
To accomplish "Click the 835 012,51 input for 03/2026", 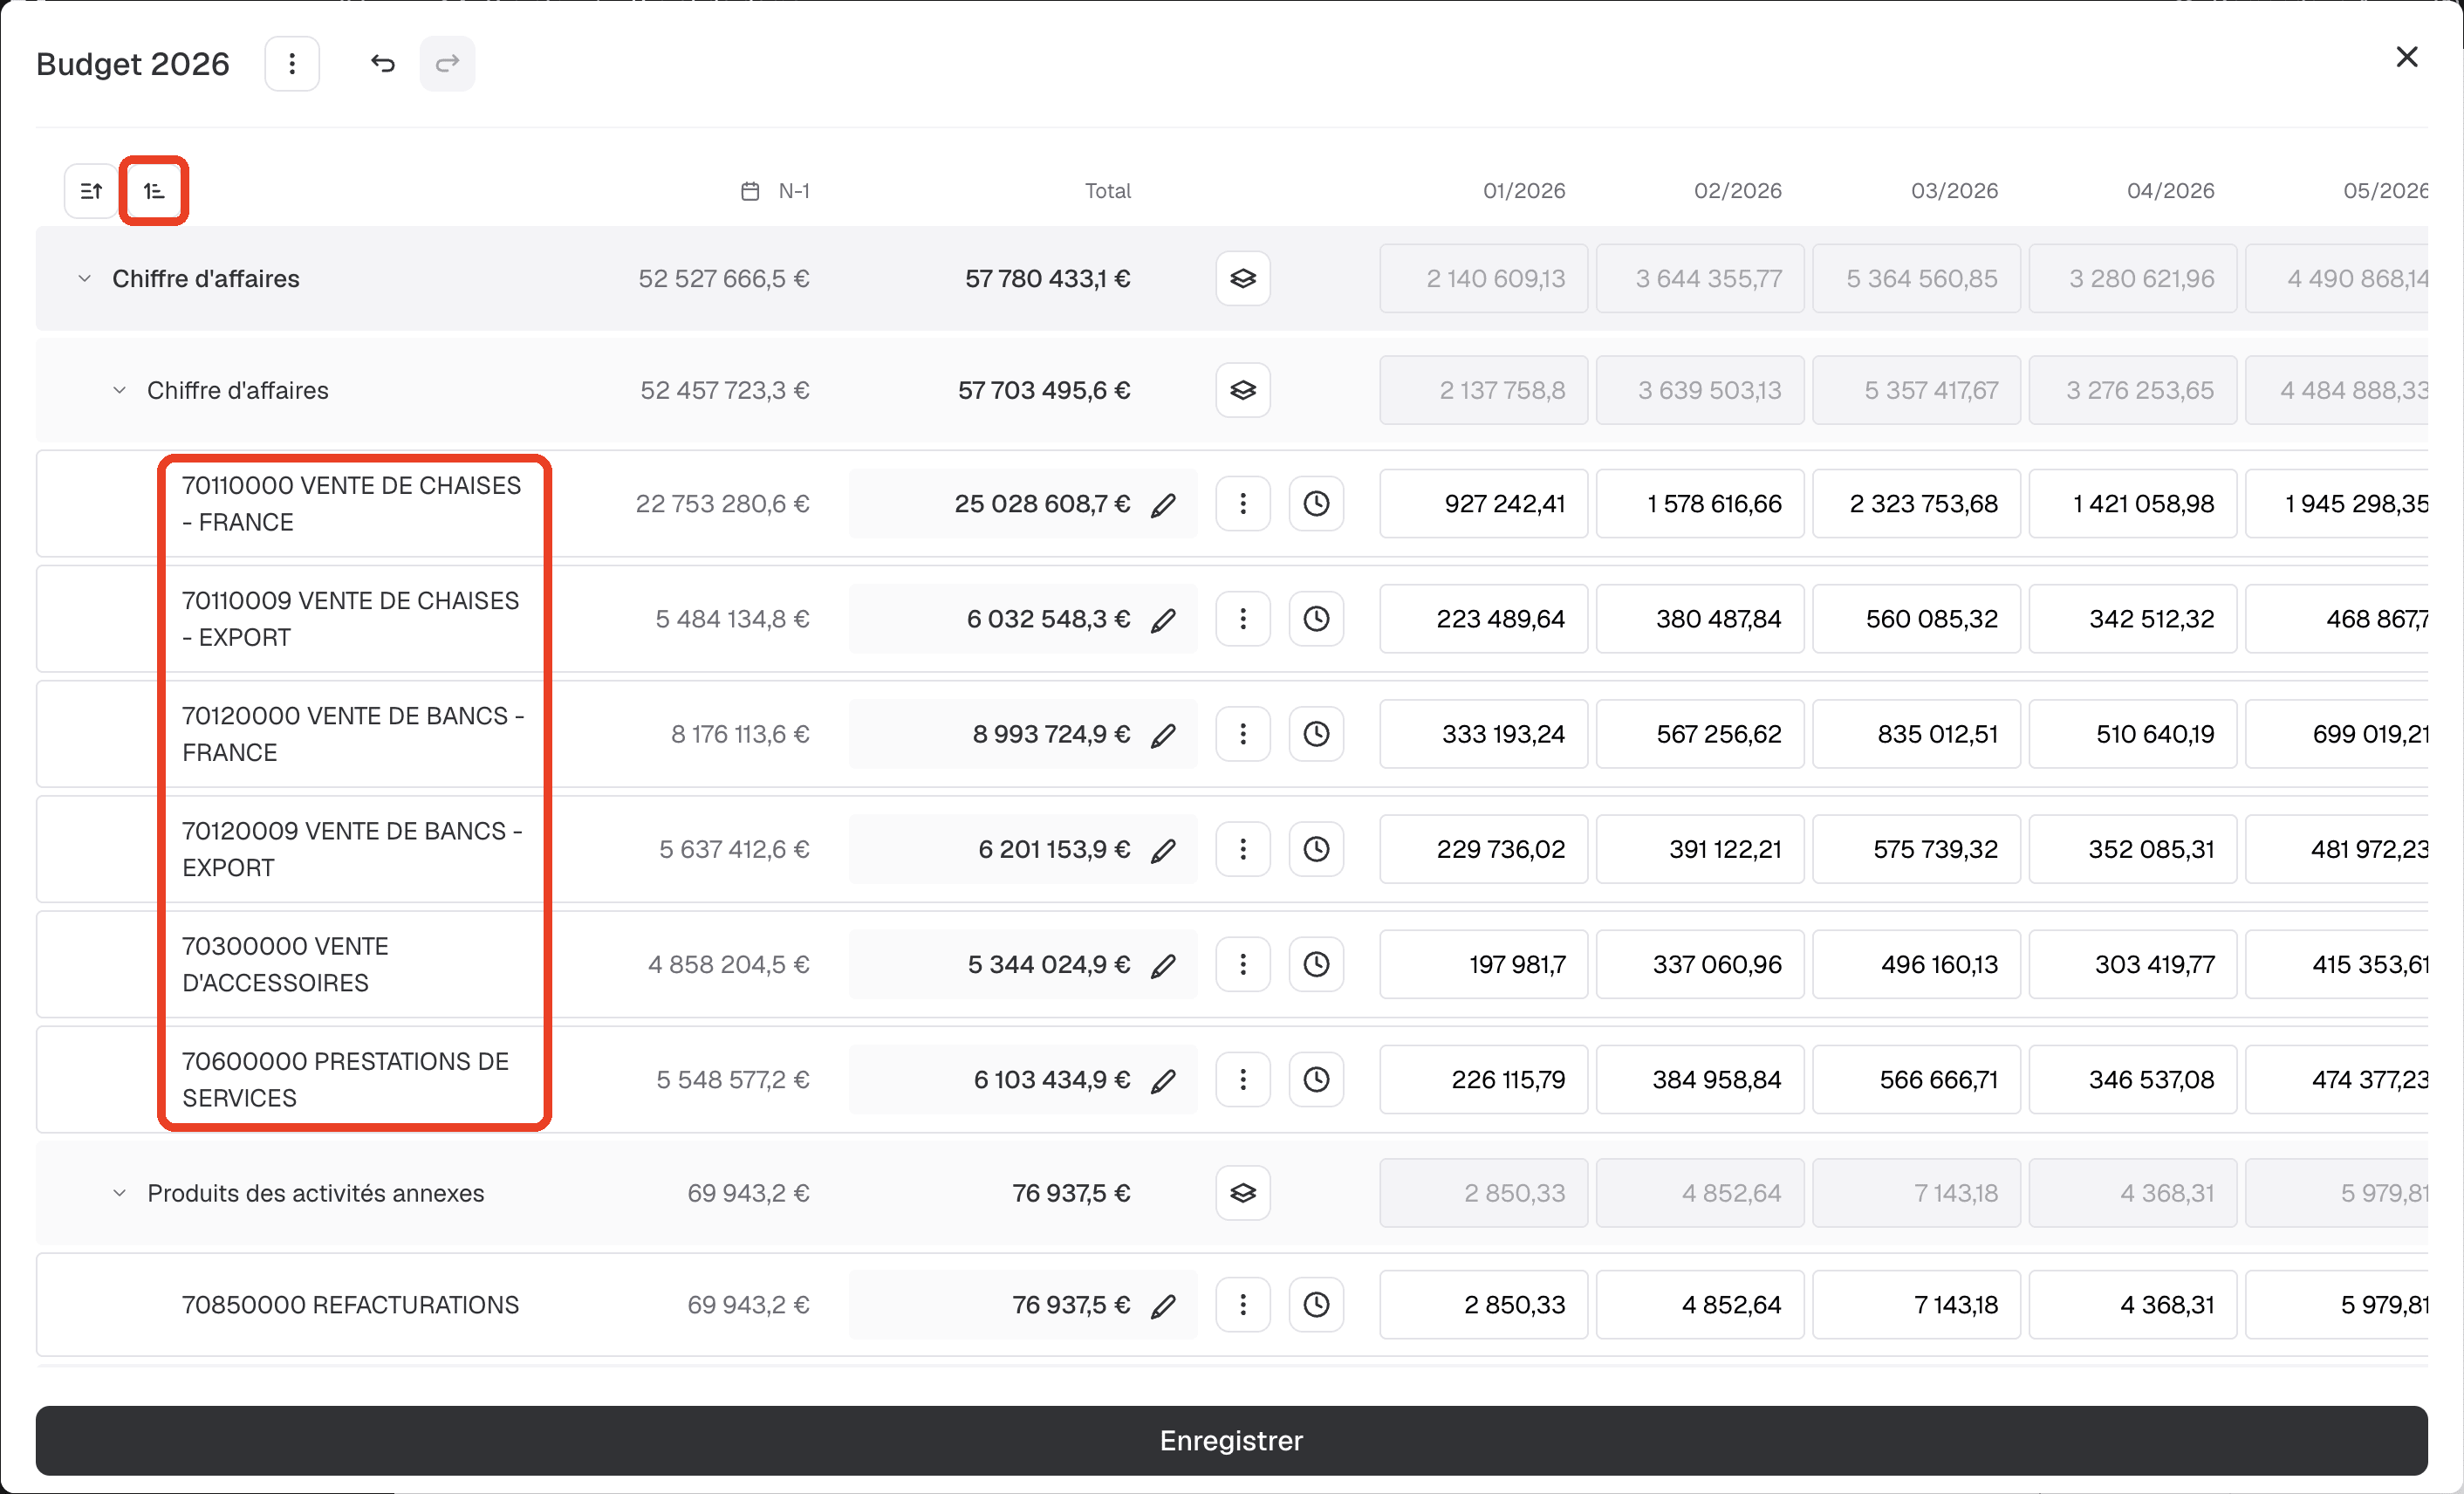I will pyautogui.click(x=1917, y=734).
